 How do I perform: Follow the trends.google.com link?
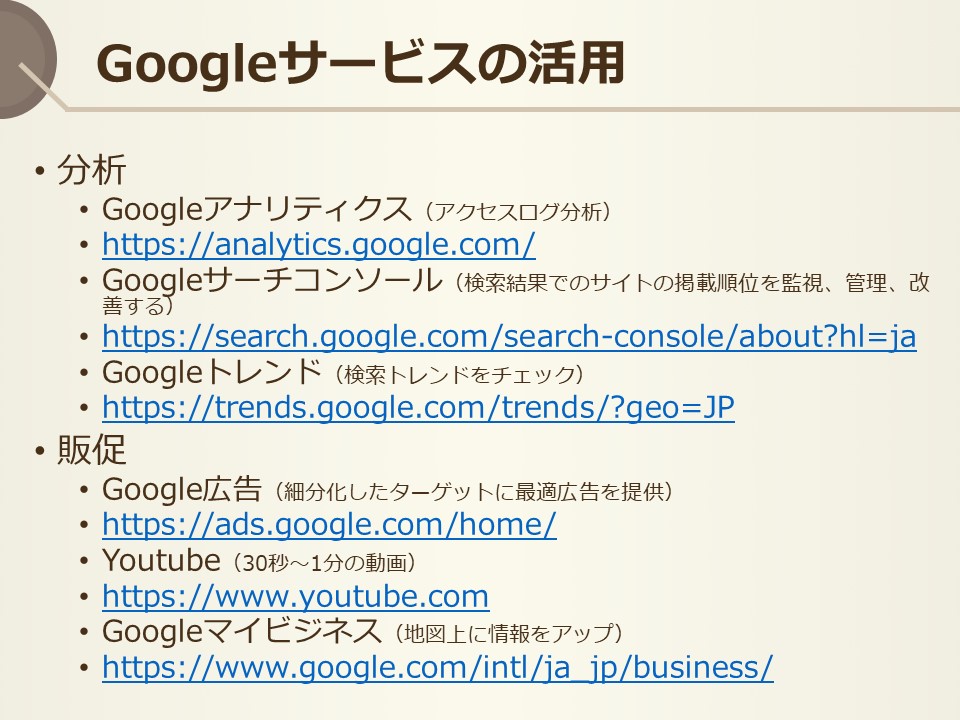click(418, 407)
